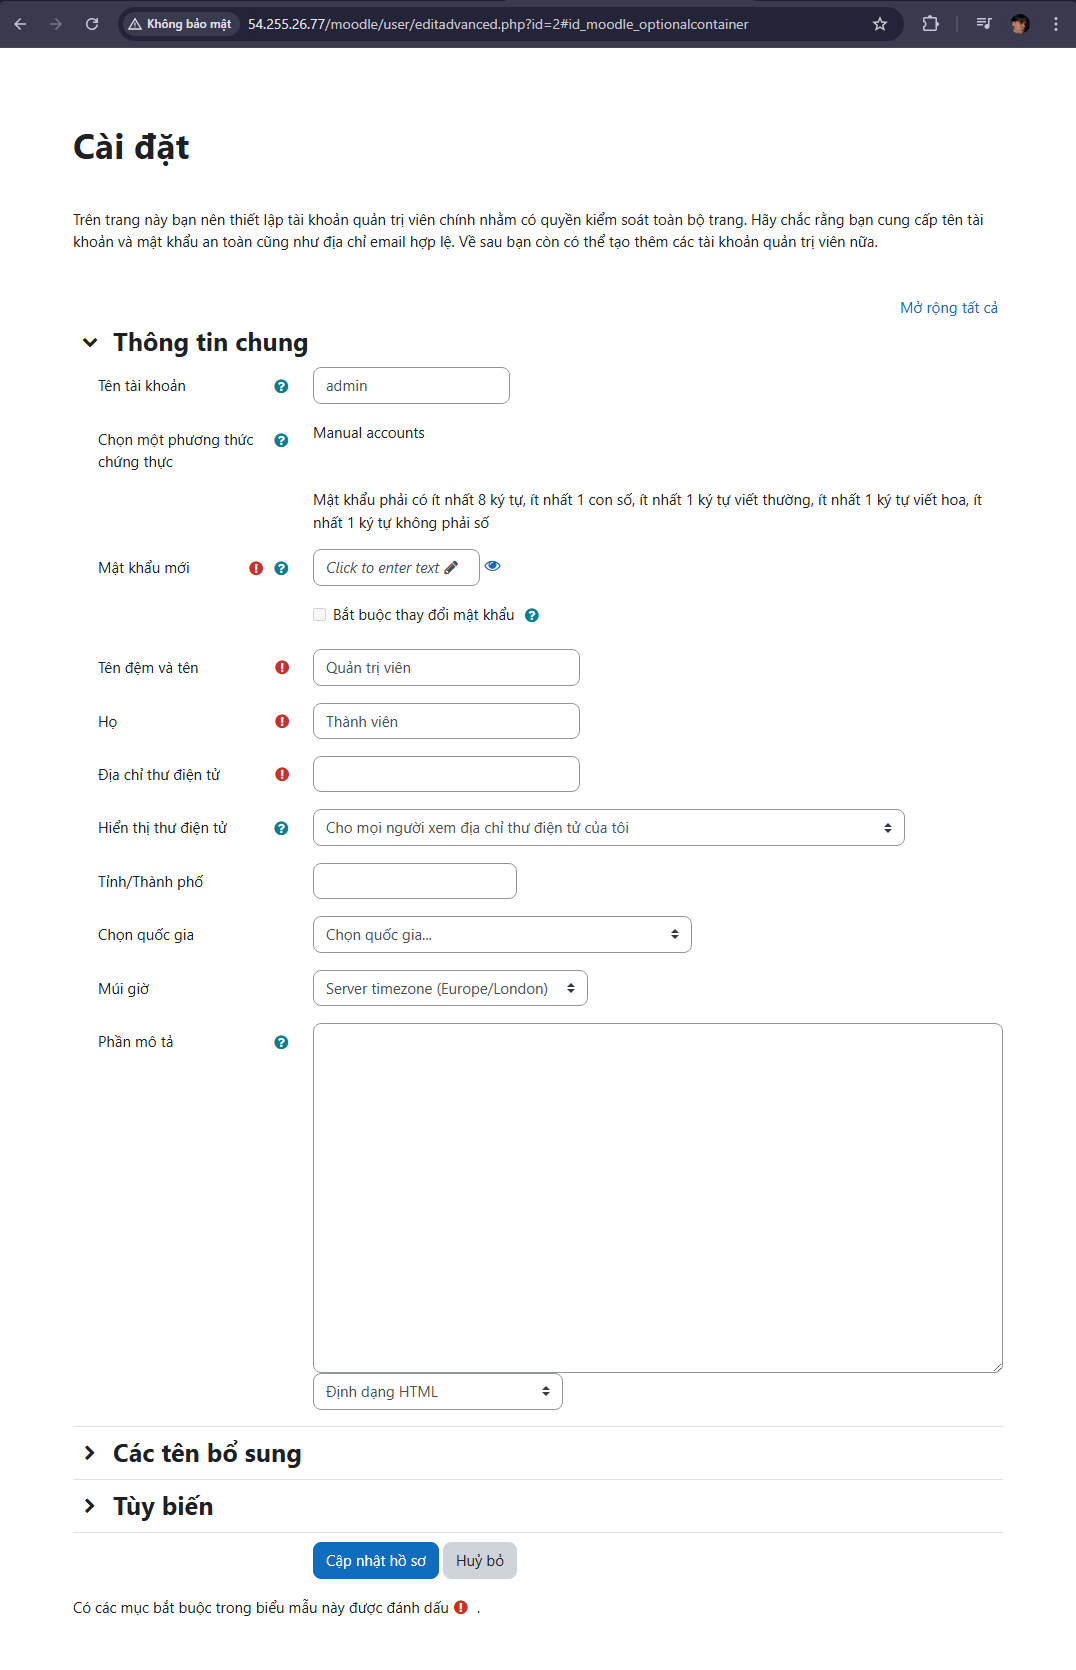The image size is (1076, 1670).
Task: Open help icon for Phần mô tả
Action: [281, 1042]
